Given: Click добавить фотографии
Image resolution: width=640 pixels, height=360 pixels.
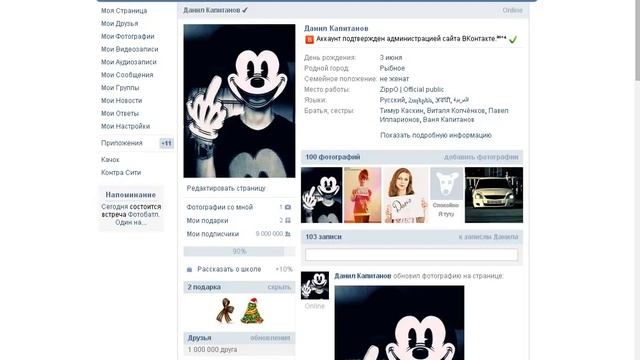Looking at the screenshot, I should (481, 157).
